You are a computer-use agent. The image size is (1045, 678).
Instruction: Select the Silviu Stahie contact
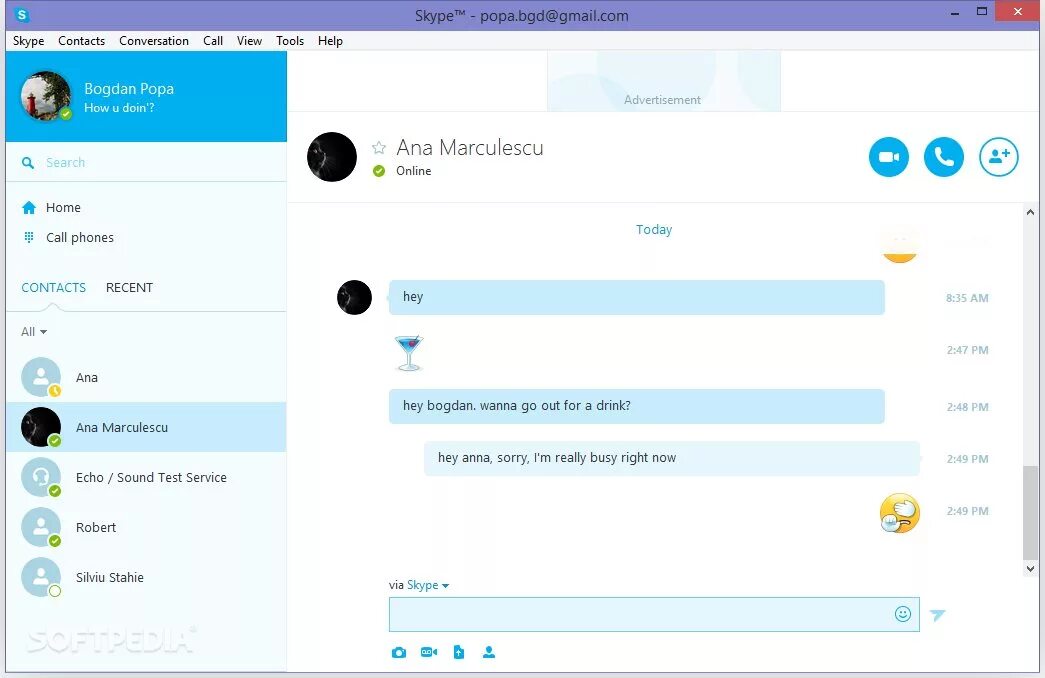coord(146,577)
